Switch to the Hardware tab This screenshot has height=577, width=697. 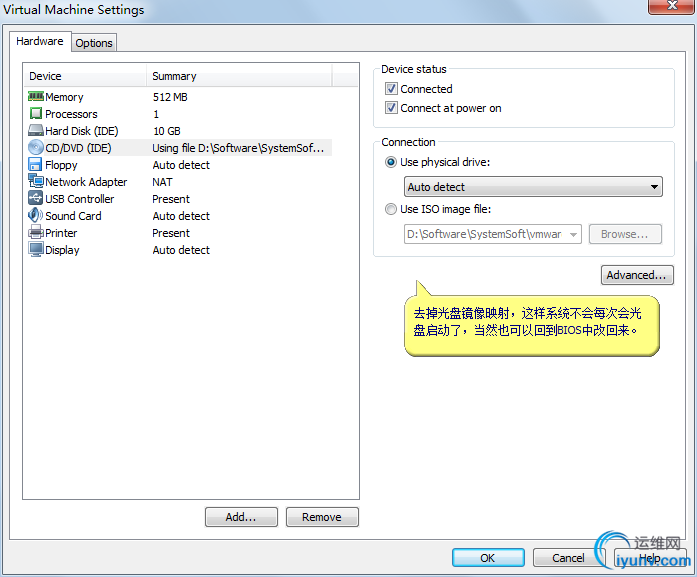point(40,41)
